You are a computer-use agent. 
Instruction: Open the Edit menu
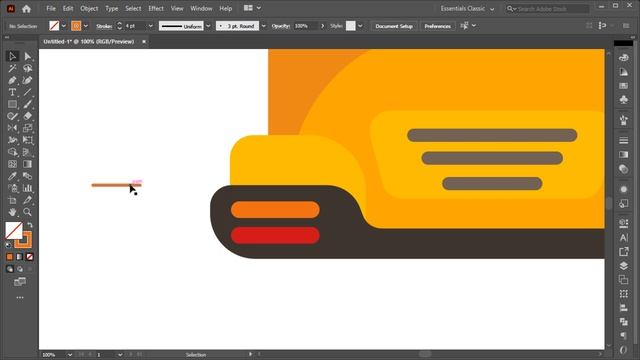[x=68, y=8]
